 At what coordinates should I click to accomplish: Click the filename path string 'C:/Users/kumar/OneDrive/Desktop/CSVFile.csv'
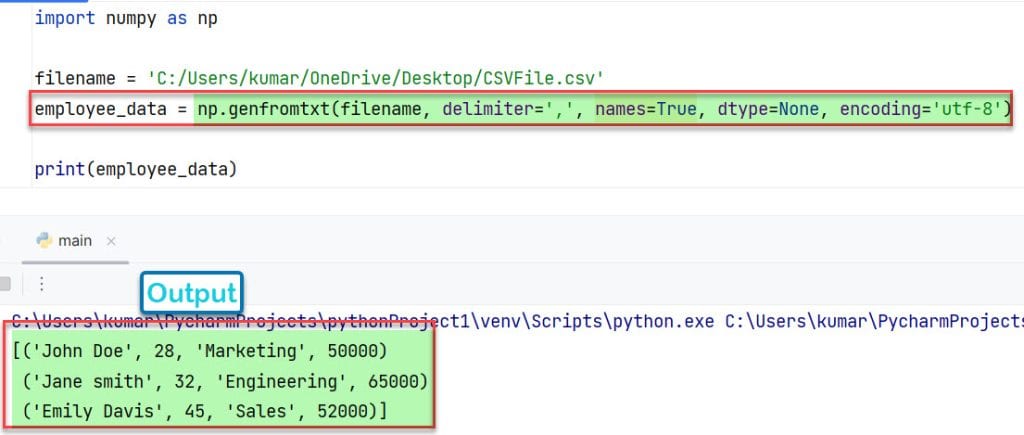(x=376, y=79)
